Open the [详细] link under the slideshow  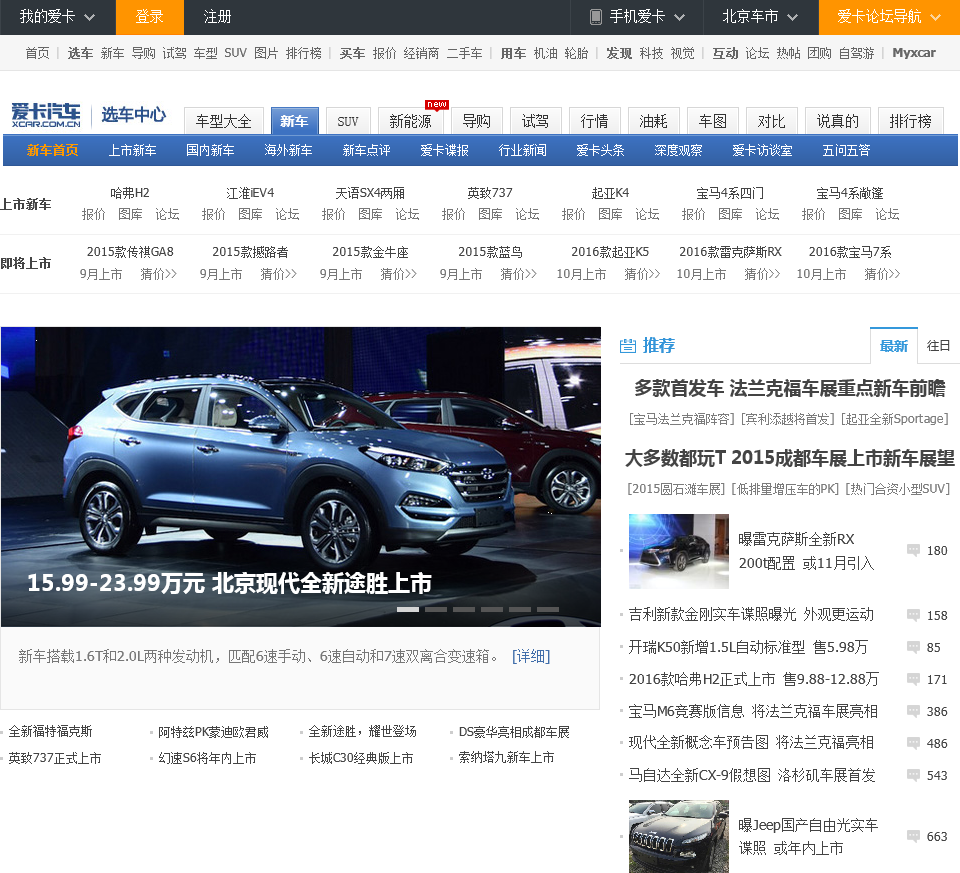(x=531, y=656)
